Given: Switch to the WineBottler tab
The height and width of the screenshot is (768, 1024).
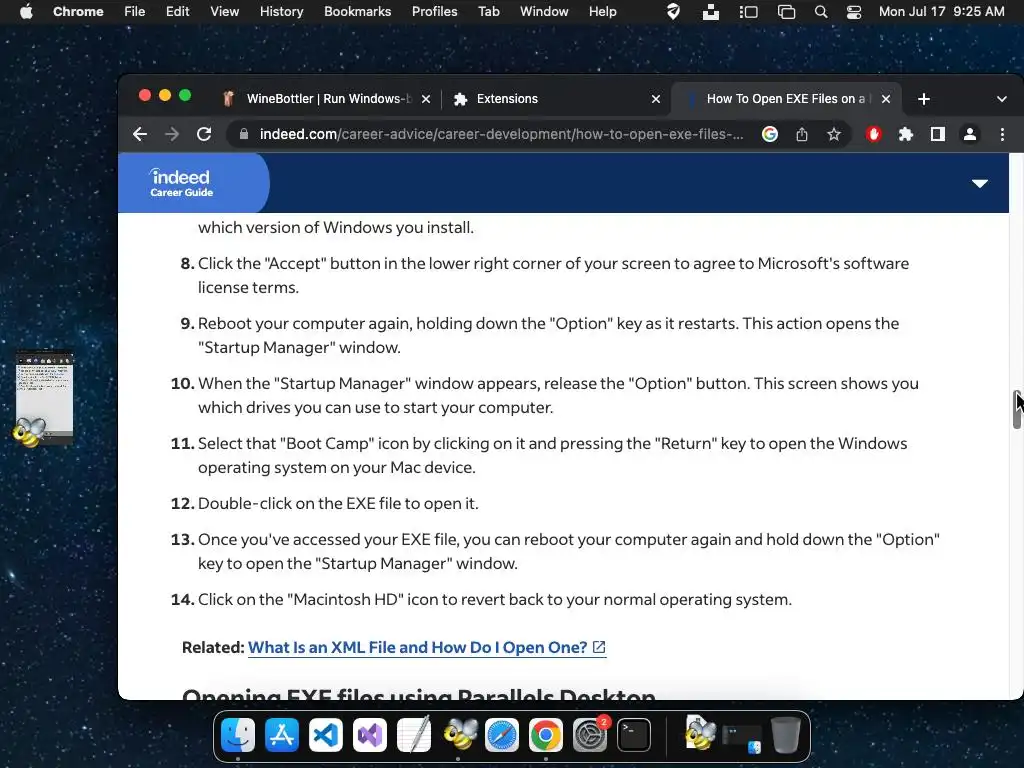Looking at the screenshot, I should [x=327, y=99].
